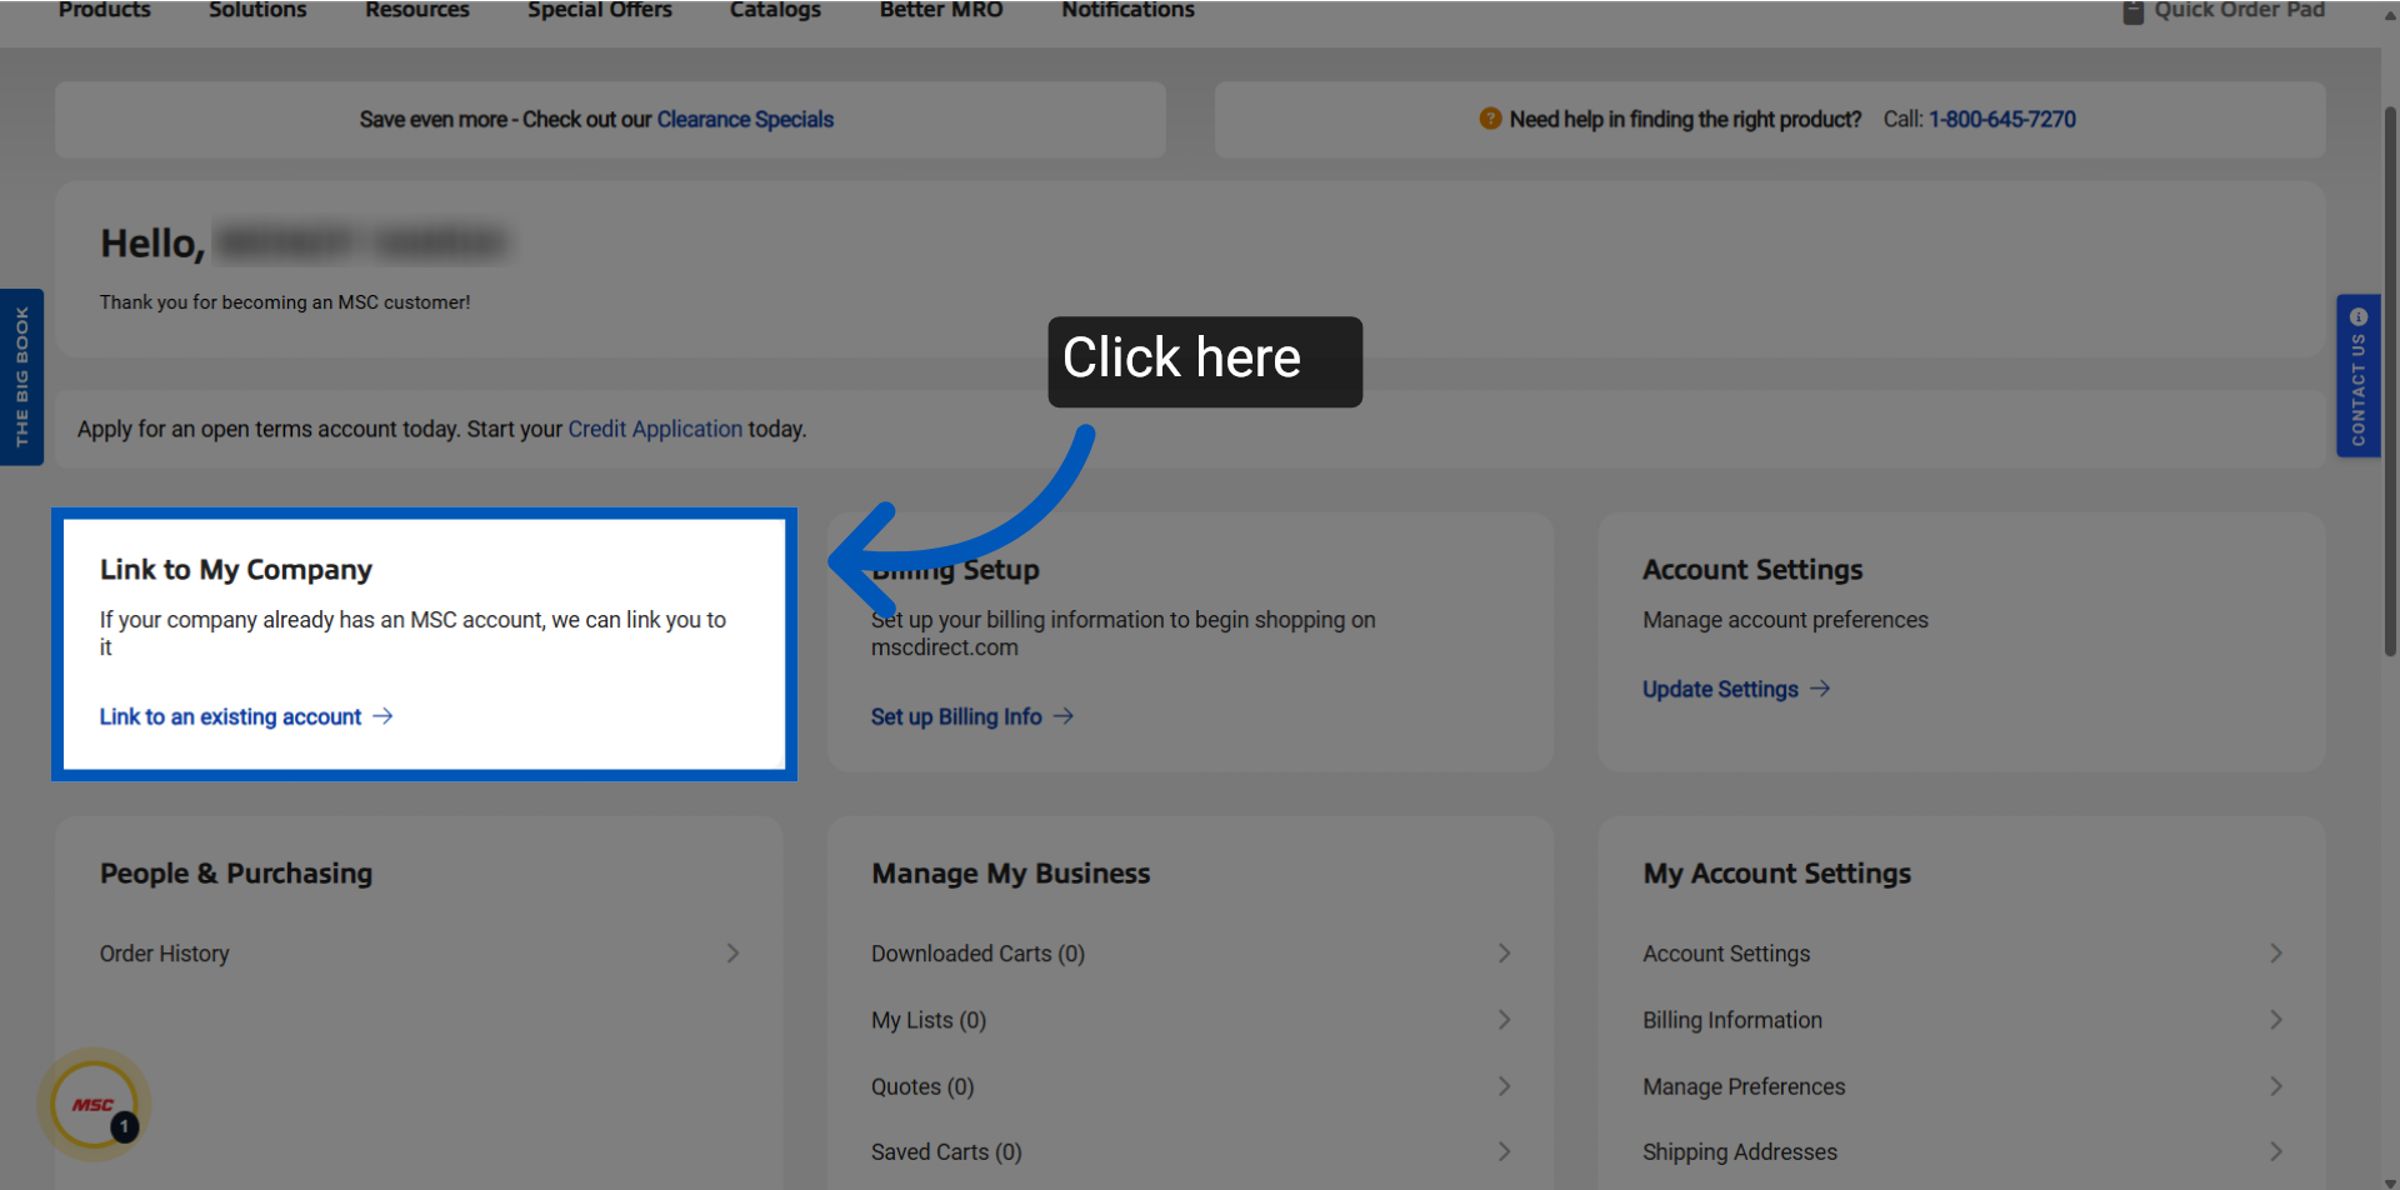Open the Special Offers menu
This screenshot has height=1190, width=2400.
[600, 10]
